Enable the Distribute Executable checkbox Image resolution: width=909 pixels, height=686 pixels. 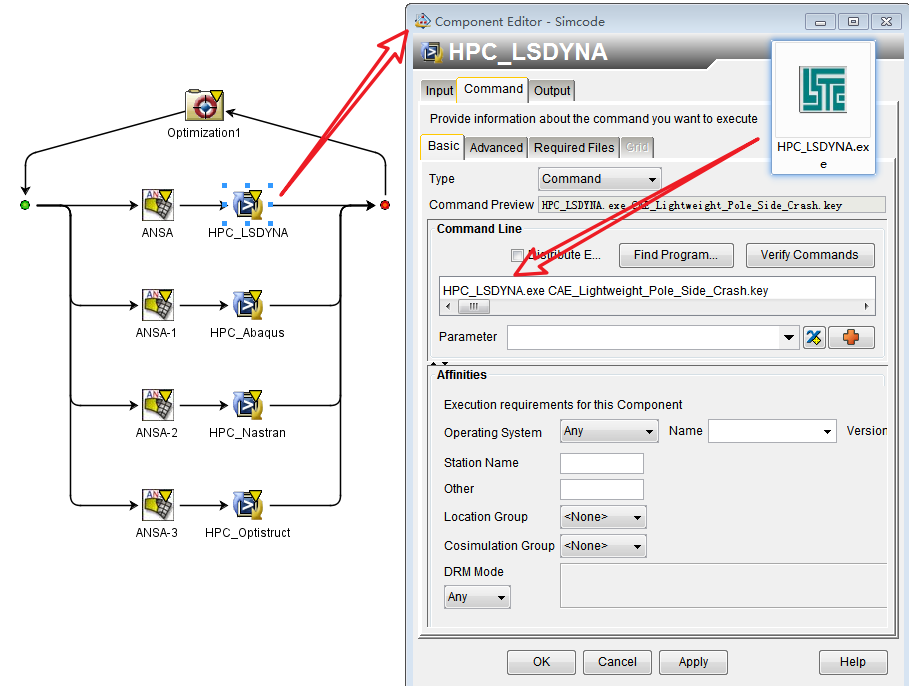[517, 255]
